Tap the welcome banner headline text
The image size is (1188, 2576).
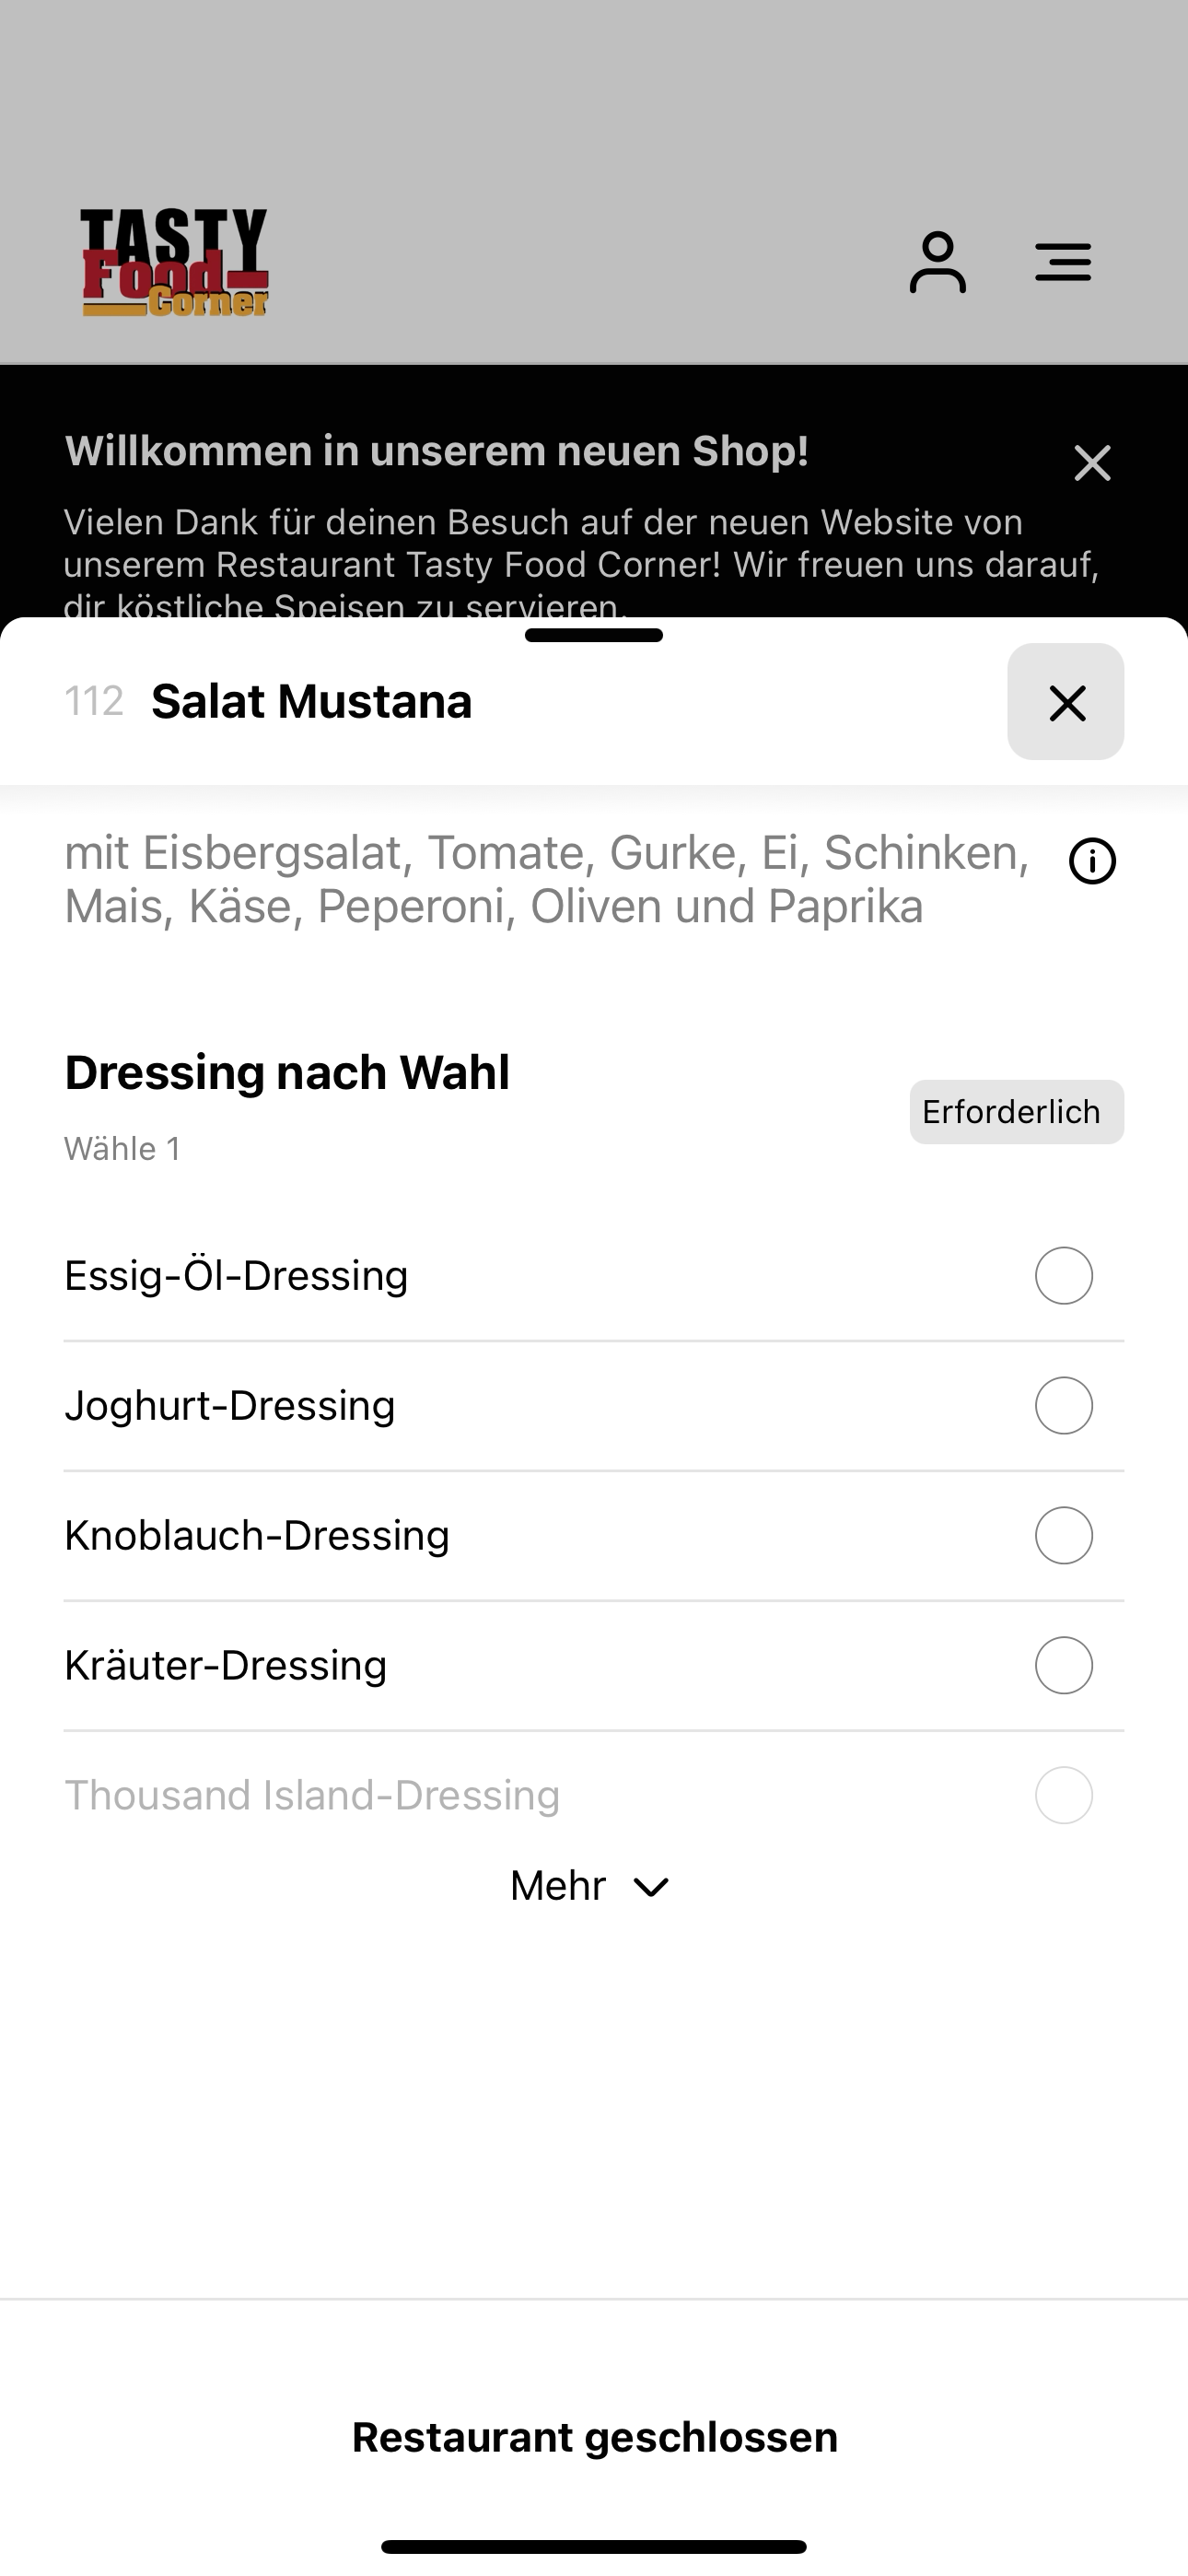coord(437,451)
